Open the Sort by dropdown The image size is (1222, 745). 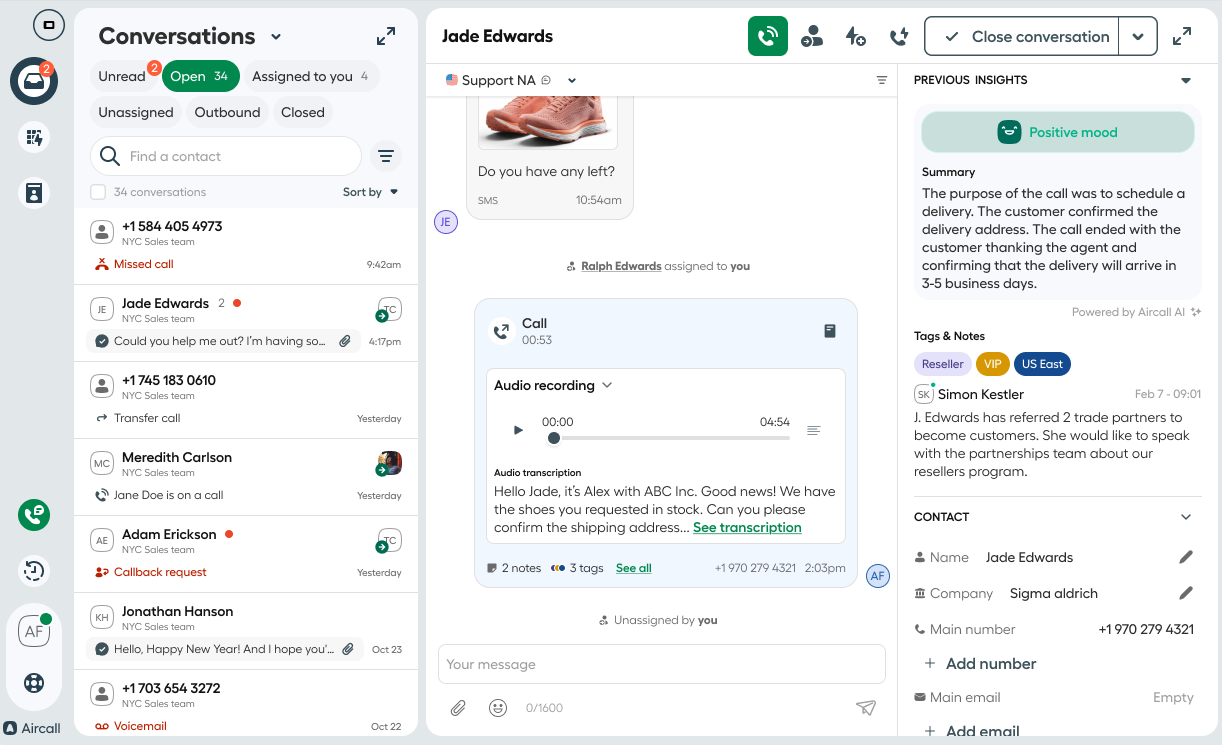370,192
